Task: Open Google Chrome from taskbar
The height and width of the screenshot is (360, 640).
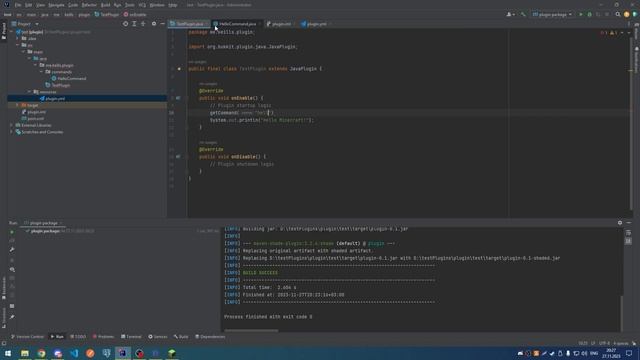Action: (41, 353)
